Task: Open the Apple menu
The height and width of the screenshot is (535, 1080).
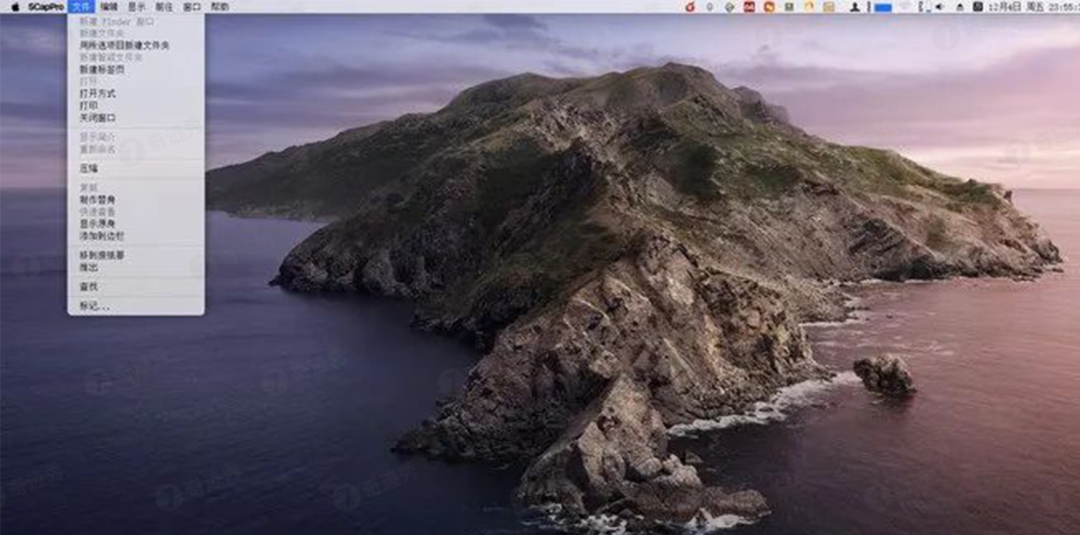Action: [x=15, y=7]
